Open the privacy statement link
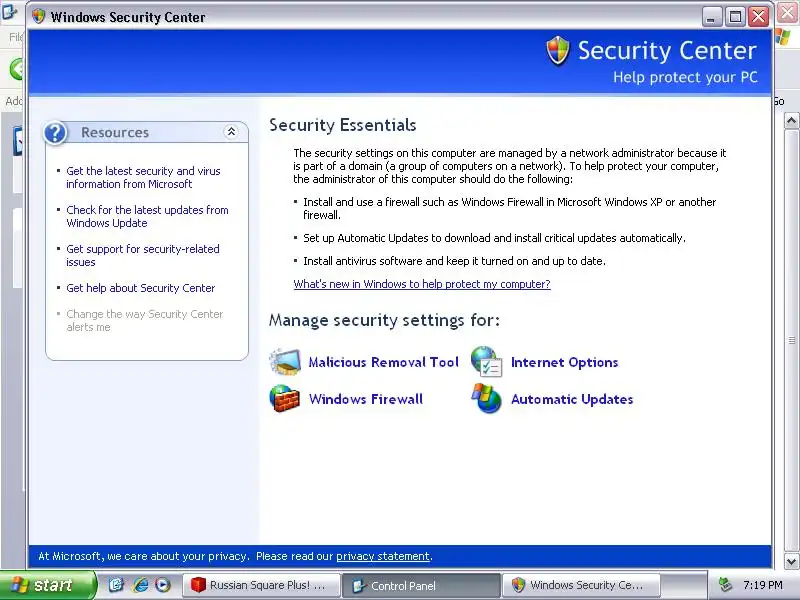 (383, 556)
